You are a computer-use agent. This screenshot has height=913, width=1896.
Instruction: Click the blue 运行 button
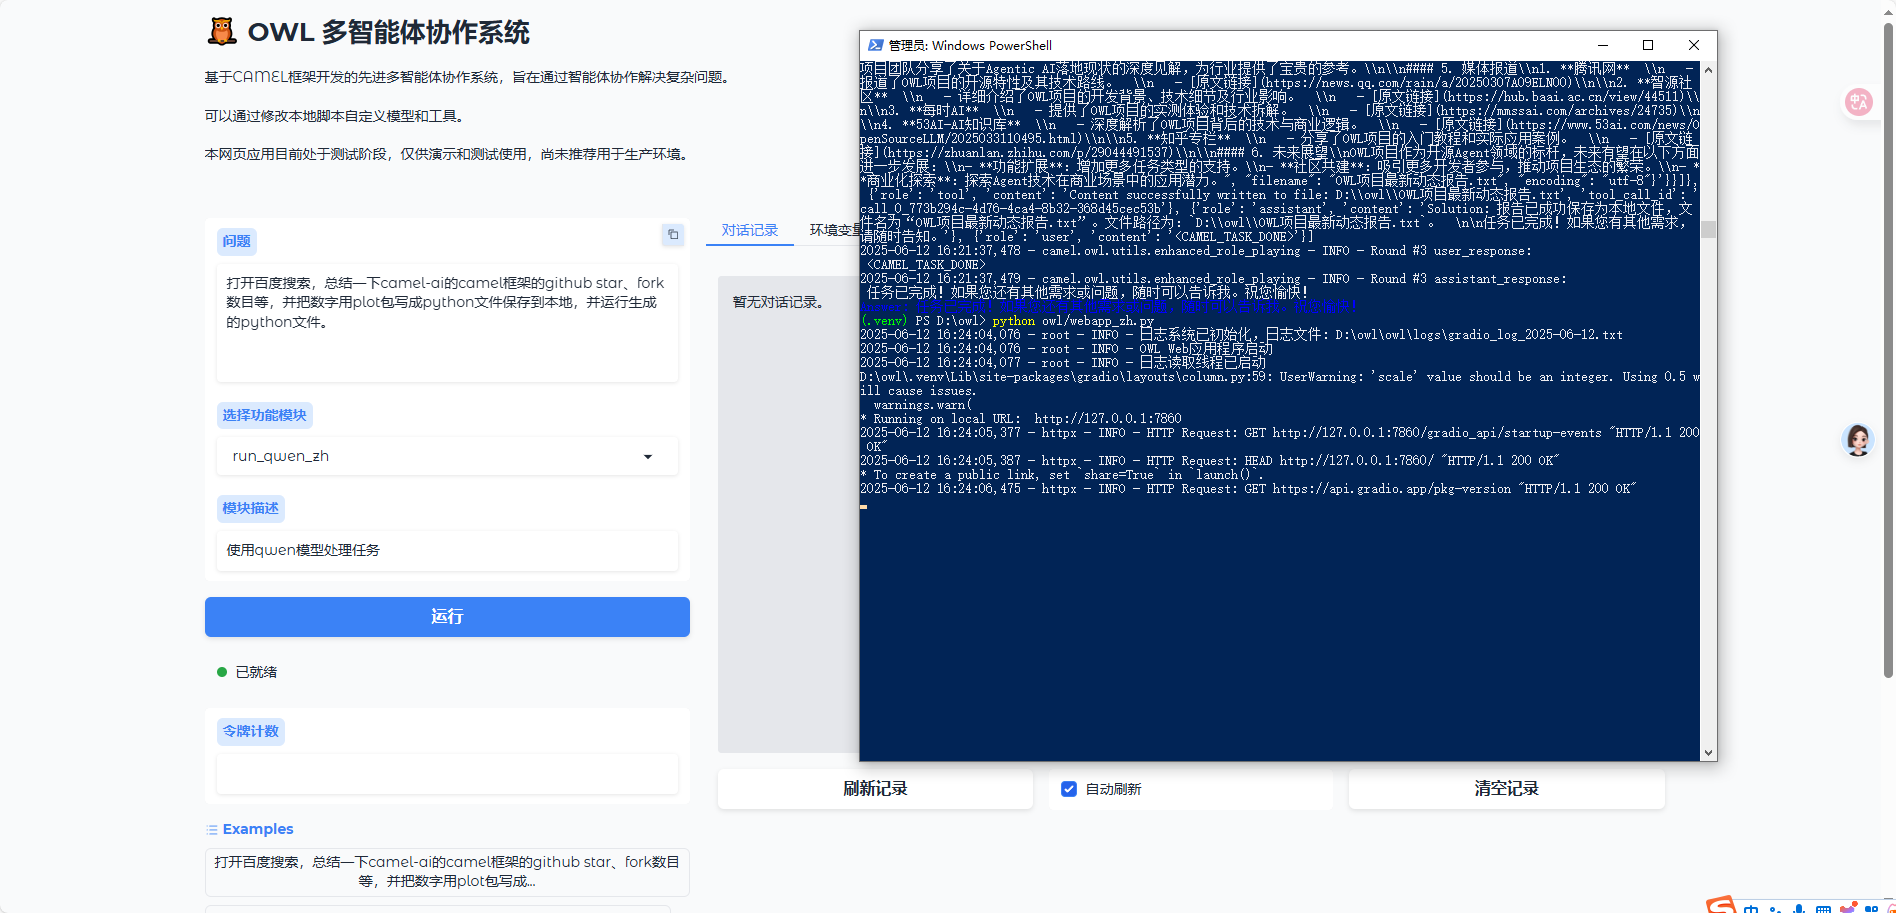click(x=447, y=617)
